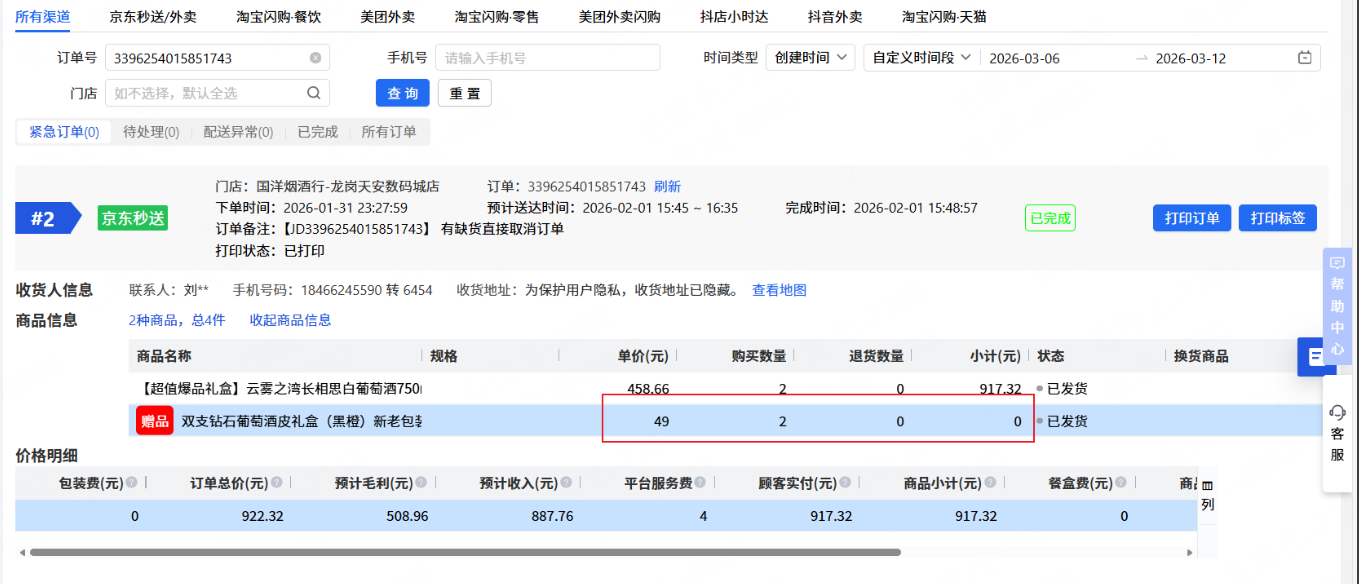
Task: Click the 508.96 estimated profit value
Action: [x=407, y=516]
